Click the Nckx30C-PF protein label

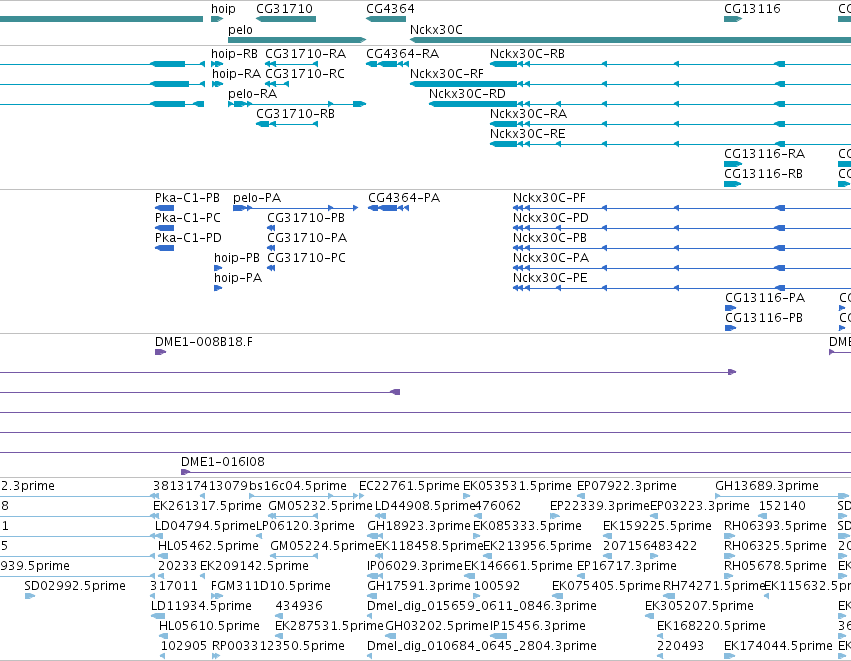[x=549, y=198]
